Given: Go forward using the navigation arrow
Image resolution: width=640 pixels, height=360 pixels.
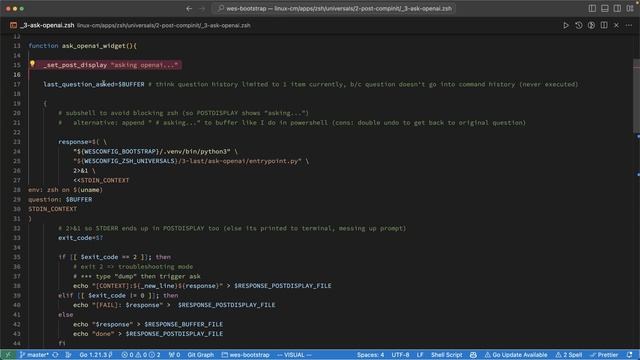Looking at the screenshot, I should point(202,8).
